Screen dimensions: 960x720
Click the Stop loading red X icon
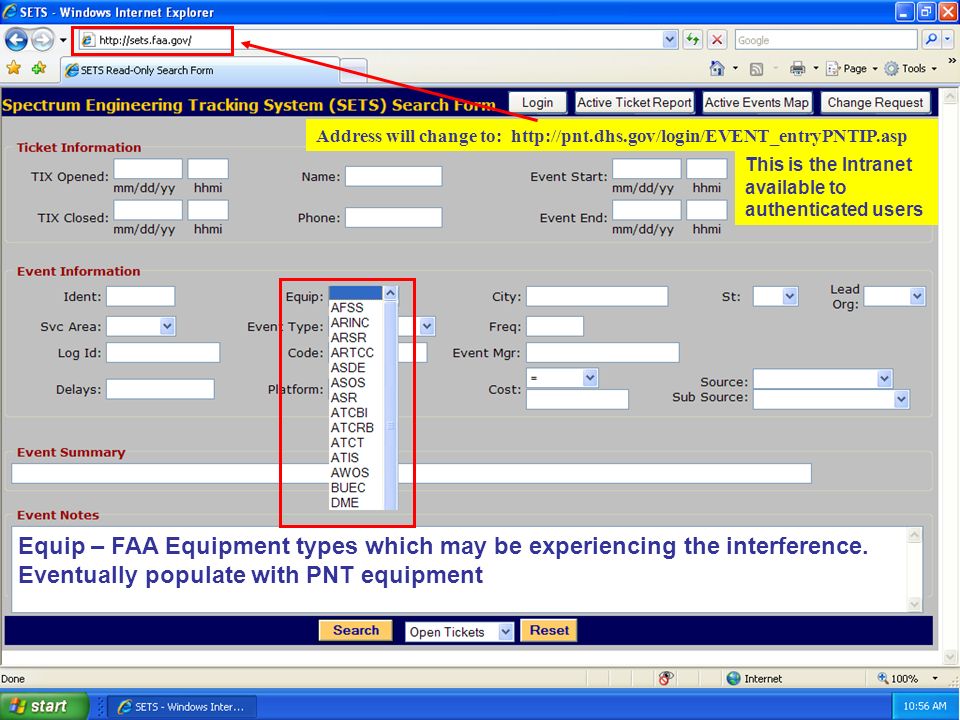click(x=717, y=40)
